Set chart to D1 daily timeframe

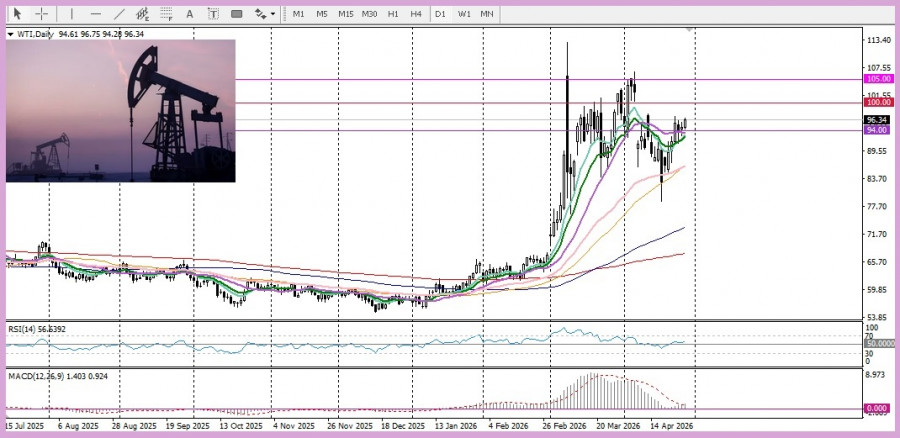point(440,14)
